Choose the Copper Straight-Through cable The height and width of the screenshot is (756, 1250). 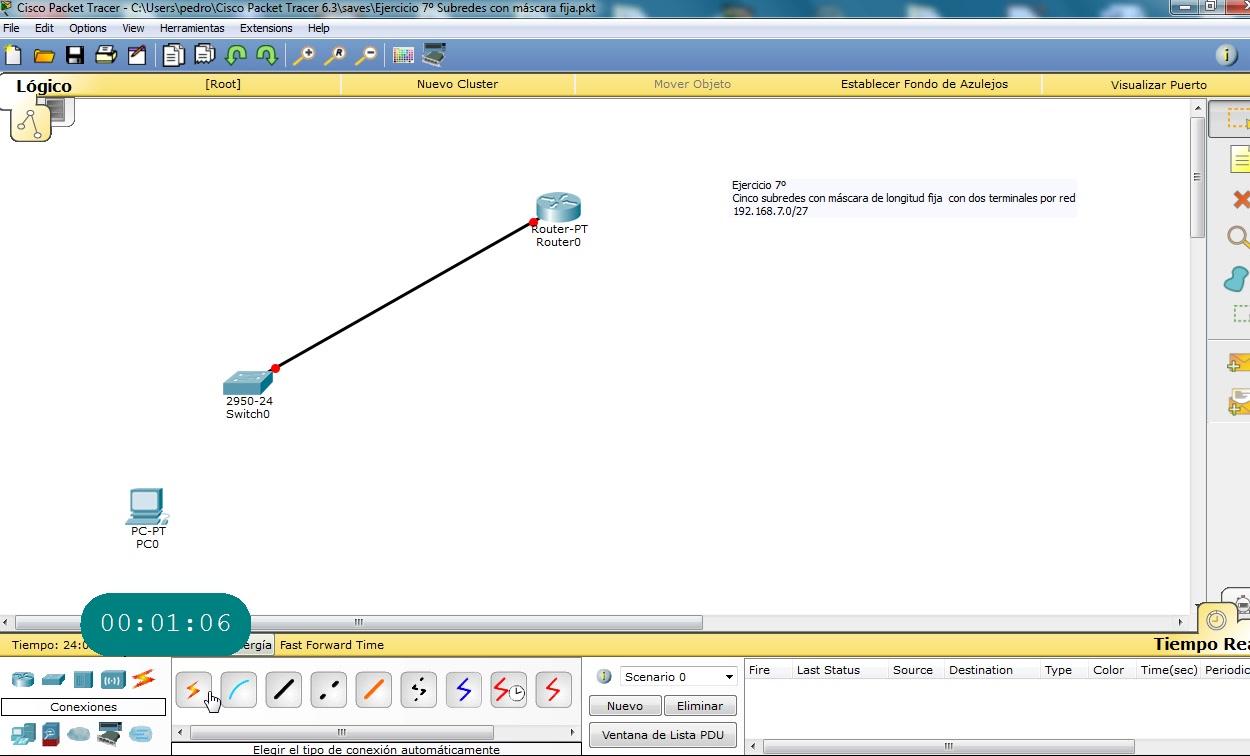[284, 690]
